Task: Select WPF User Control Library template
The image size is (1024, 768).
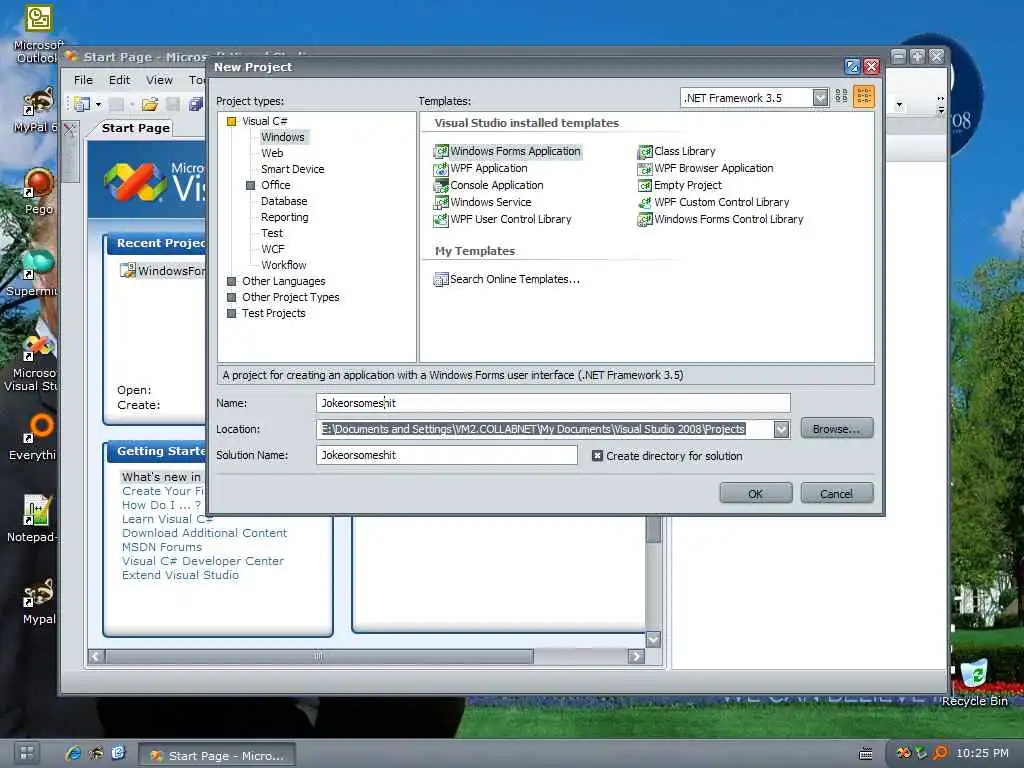Action: click(502, 219)
